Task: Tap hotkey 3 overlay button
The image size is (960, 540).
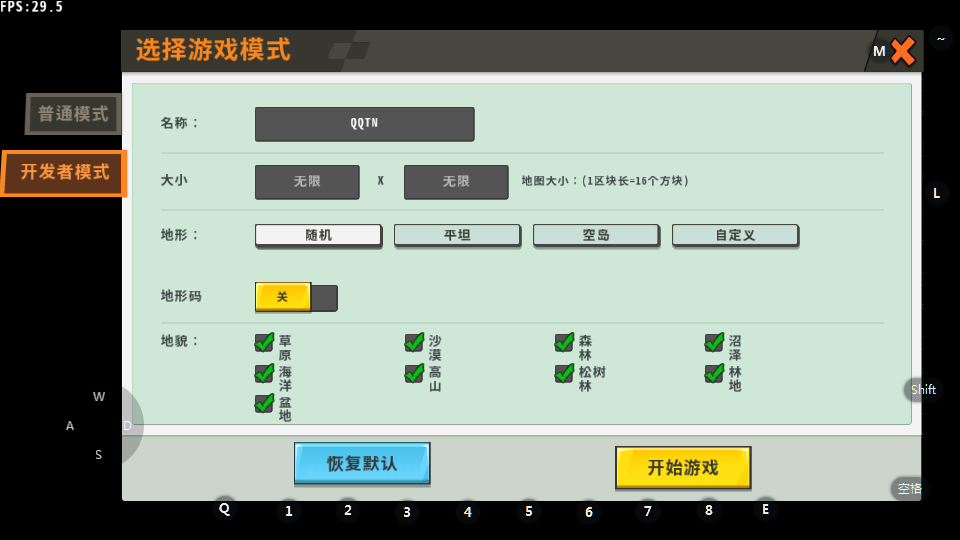Action: [407, 512]
